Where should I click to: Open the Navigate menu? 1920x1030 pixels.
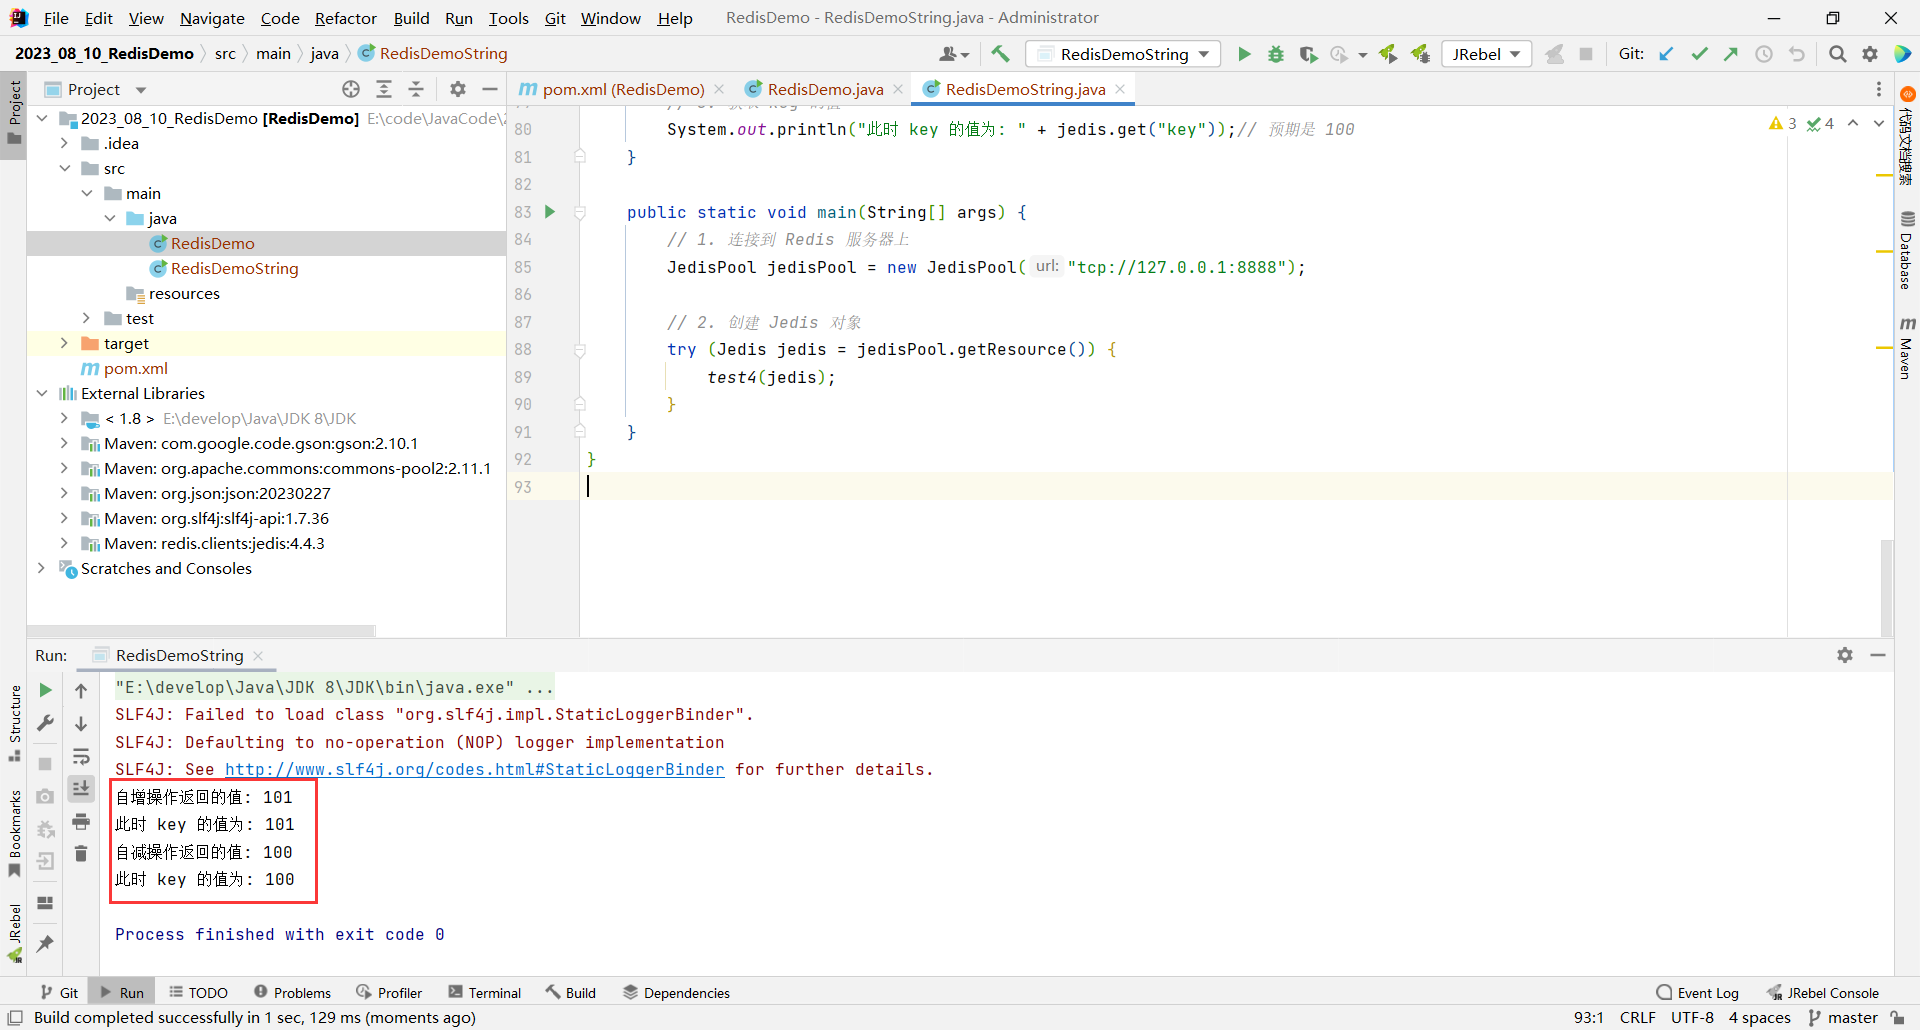pyautogui.click(x=212, y=18)
